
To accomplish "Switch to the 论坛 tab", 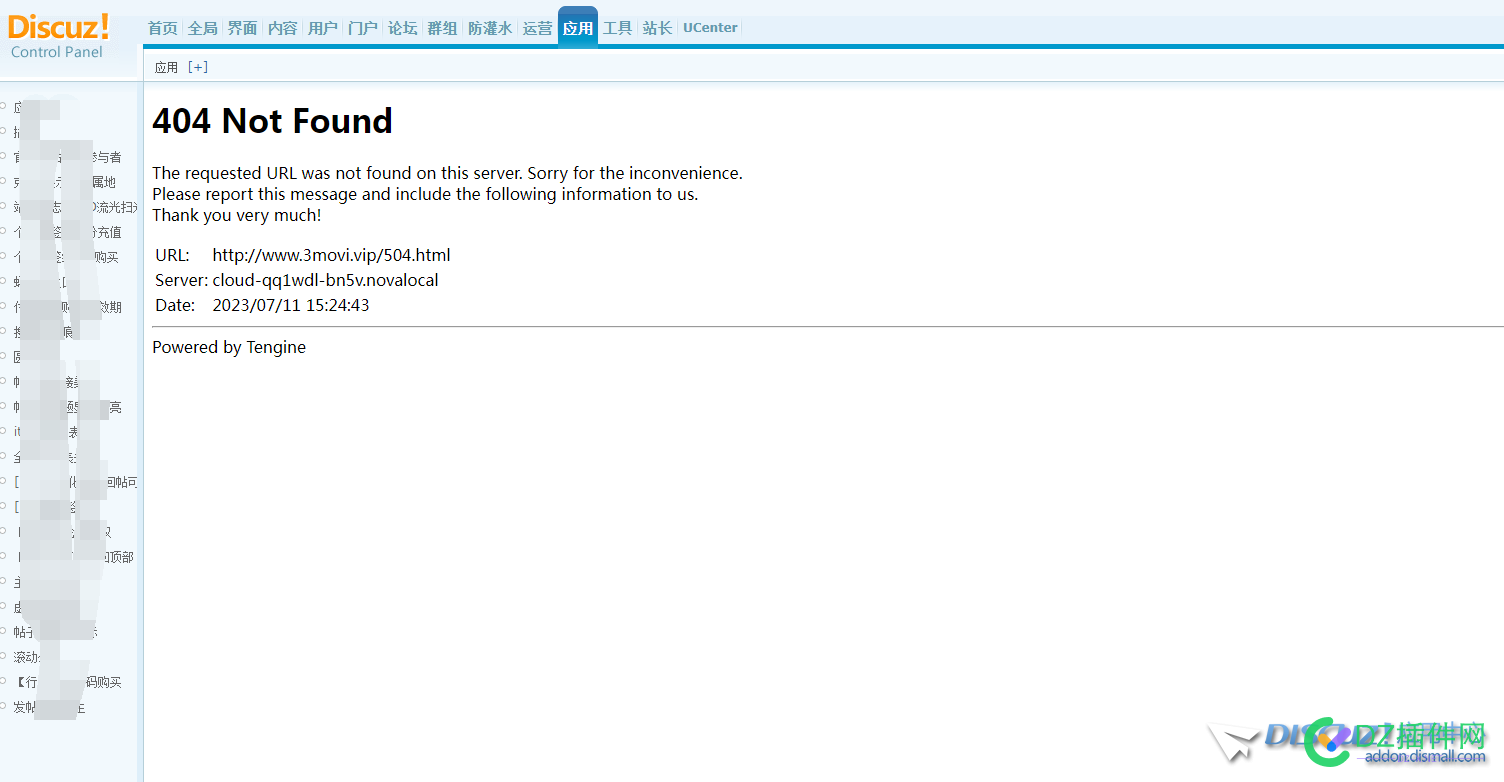I will point(402,28).
